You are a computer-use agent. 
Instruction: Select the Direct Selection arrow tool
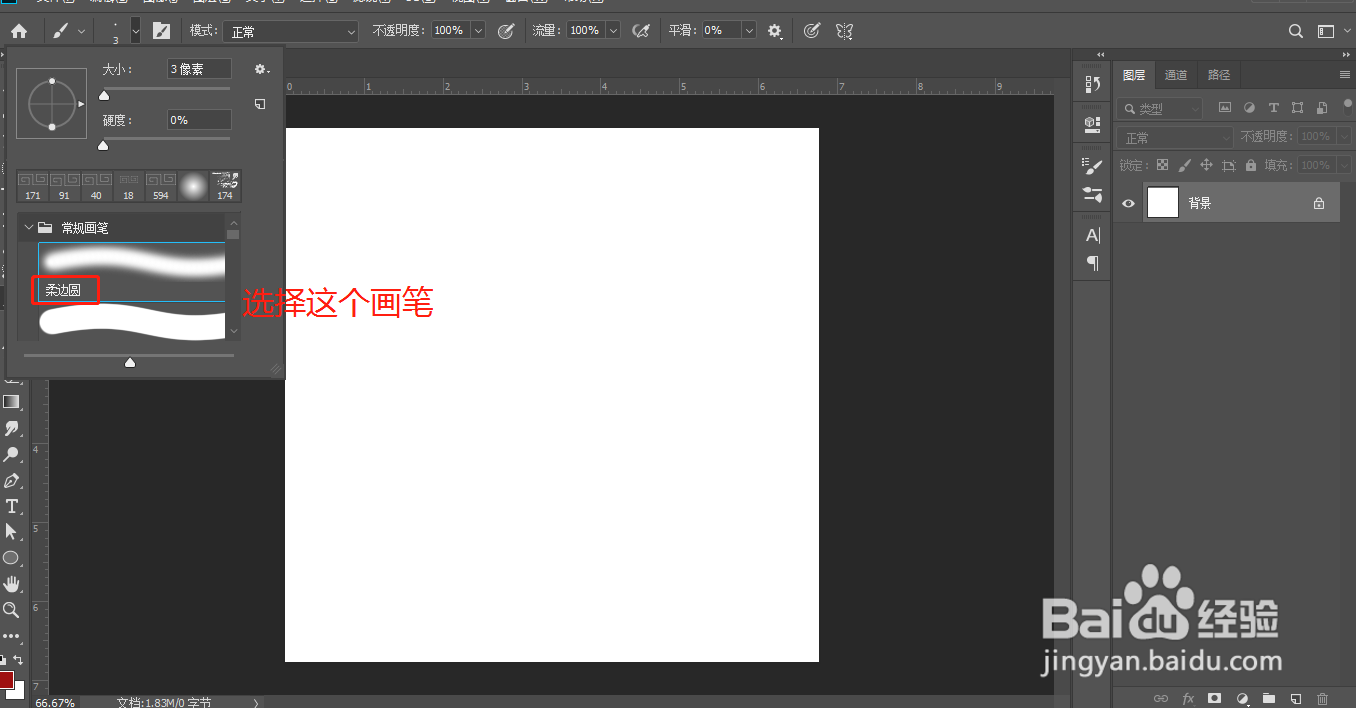12,532
